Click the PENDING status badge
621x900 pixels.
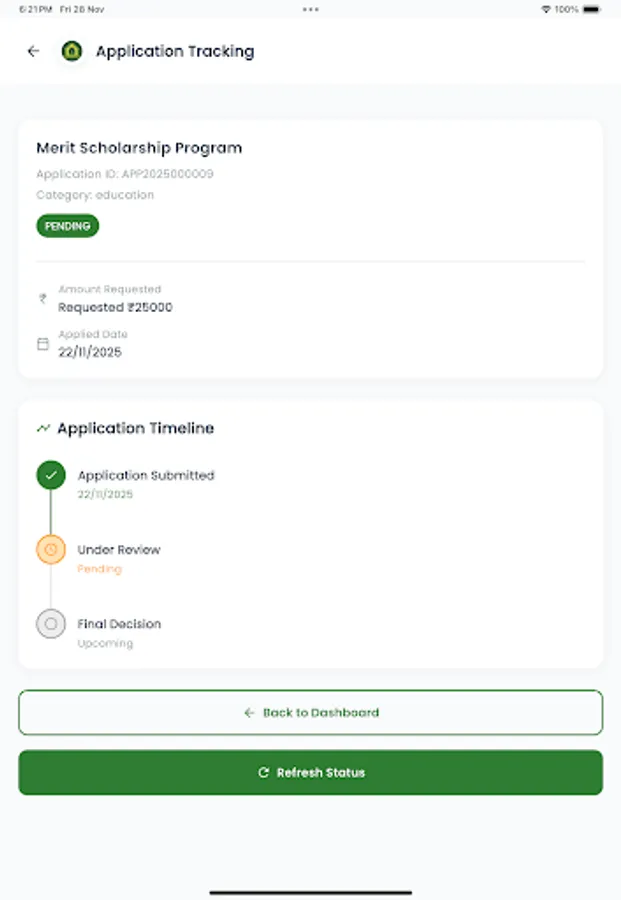(x=68, y=226)
